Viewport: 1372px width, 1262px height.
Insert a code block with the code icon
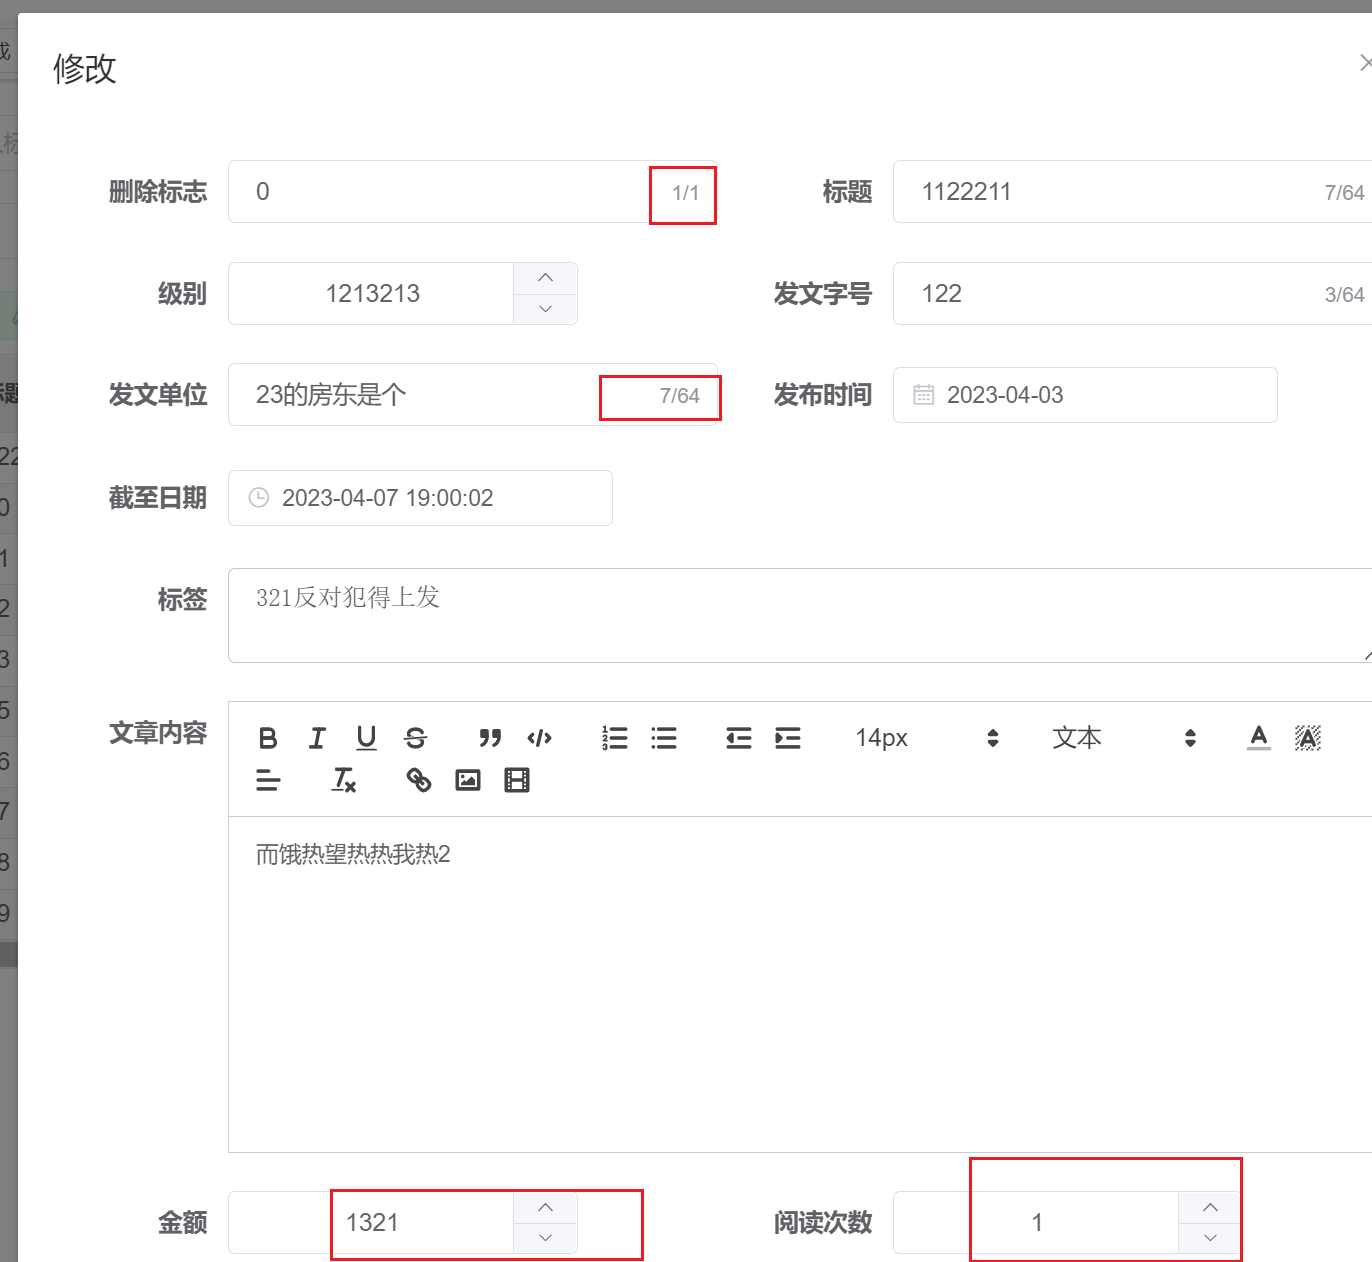(x=539, y=738)
